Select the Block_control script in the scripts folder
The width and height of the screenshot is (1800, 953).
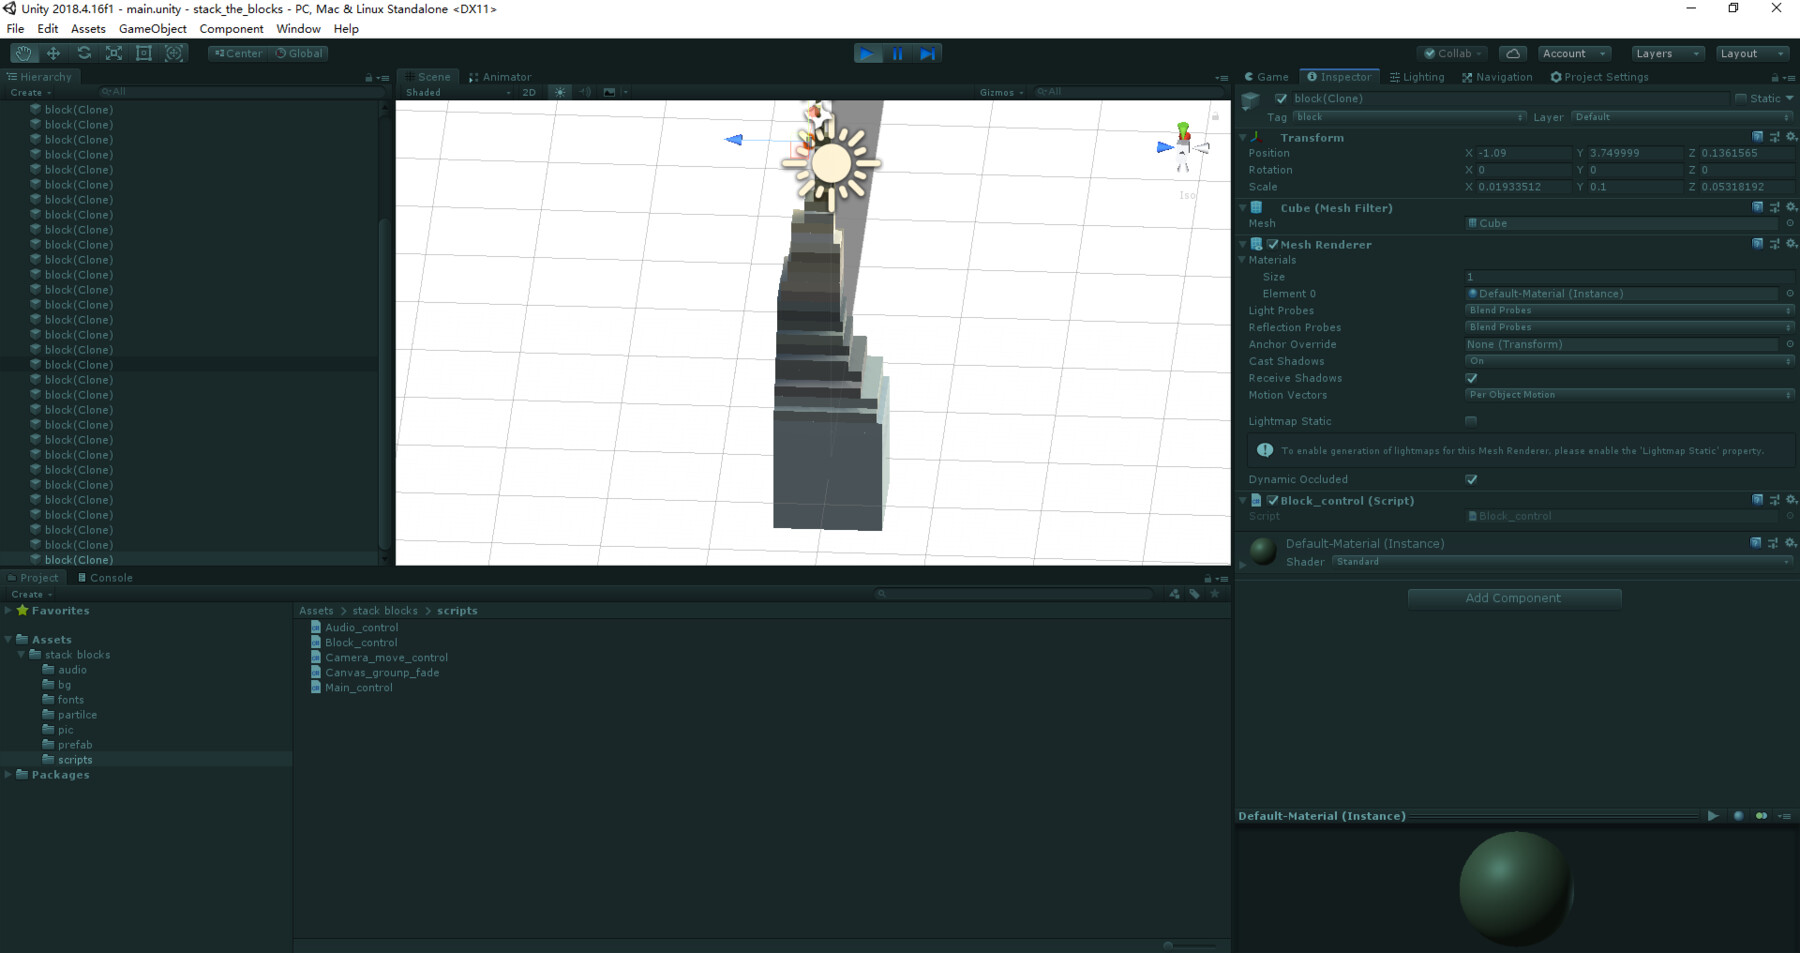[x=362, y=642]
